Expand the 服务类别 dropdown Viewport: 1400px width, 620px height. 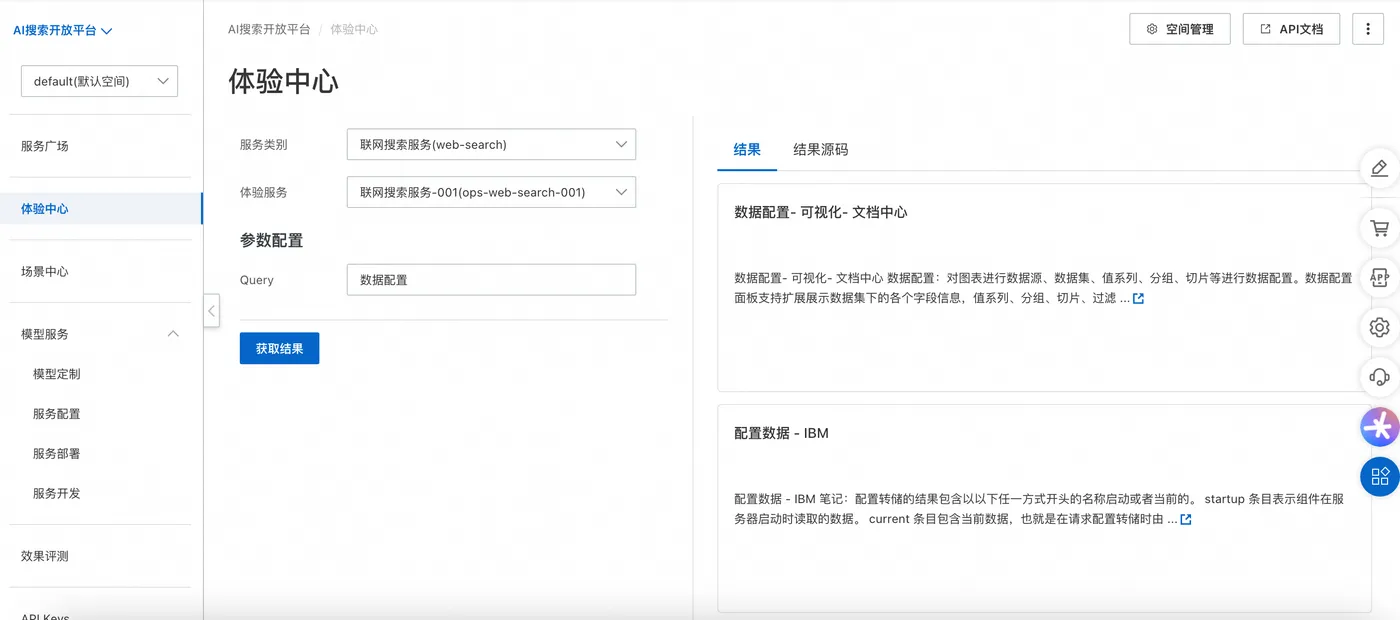pyautogui.click(x=491, y=144)
